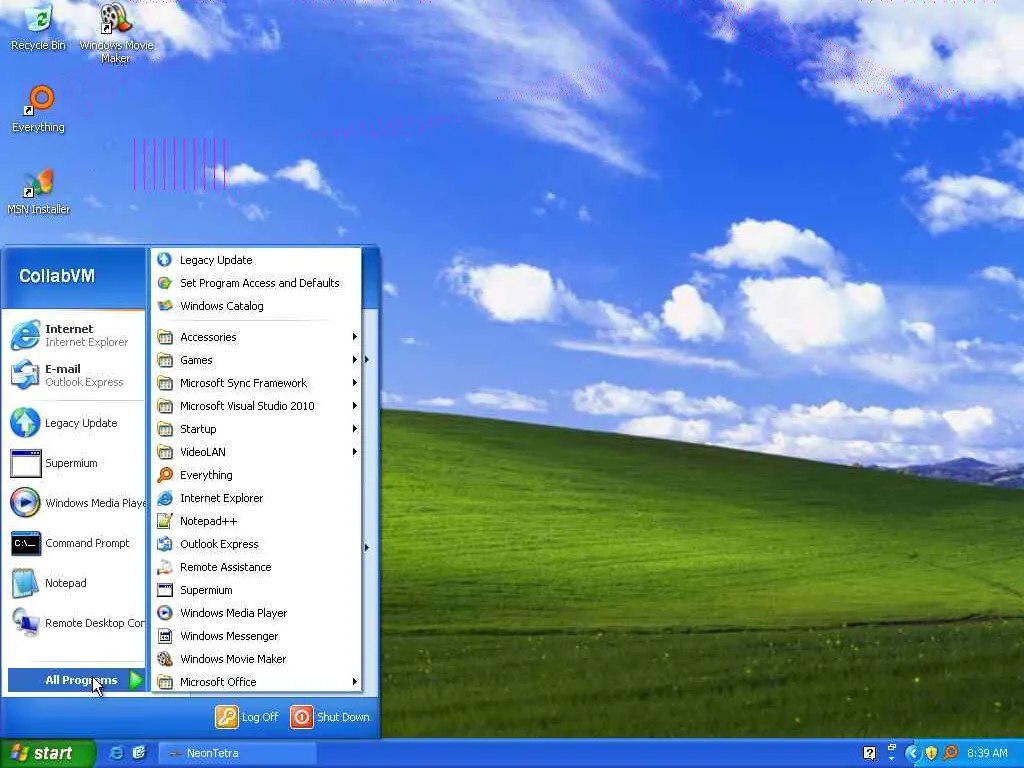Image resolution: width=1024 pixels, height=768 pixels.
Task: Open the MSN Installer desktop shortcut
Action: (38, 191)
